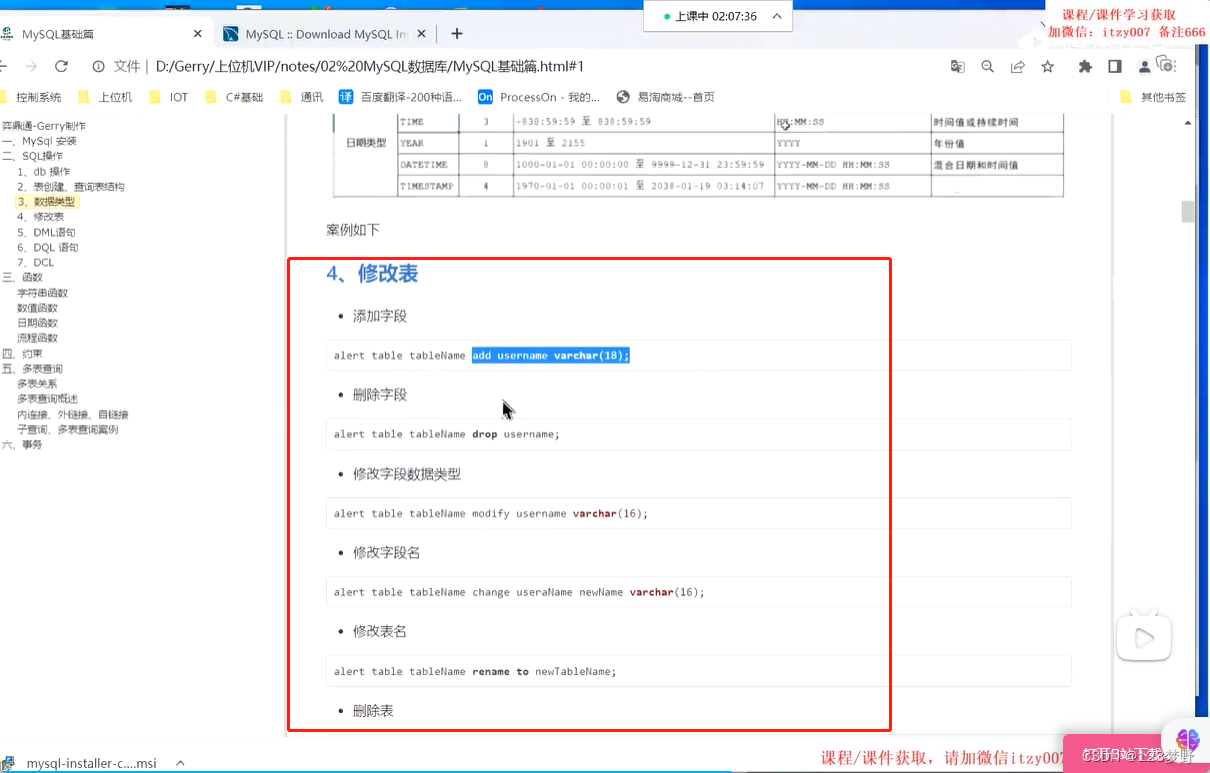
Task: Click the translate page icon
Action: 957,66
